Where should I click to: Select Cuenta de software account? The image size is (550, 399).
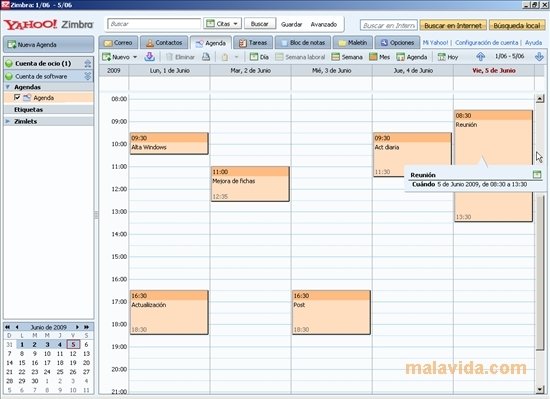click(41, 76)
